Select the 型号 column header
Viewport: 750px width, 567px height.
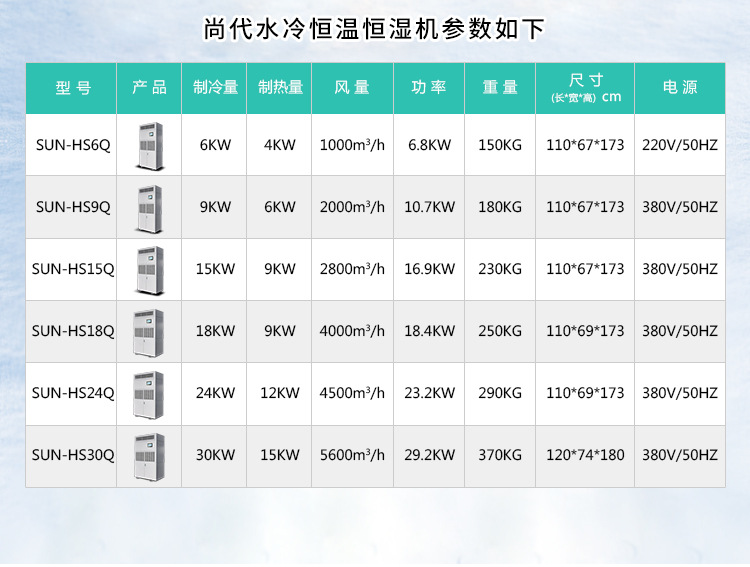71,88
